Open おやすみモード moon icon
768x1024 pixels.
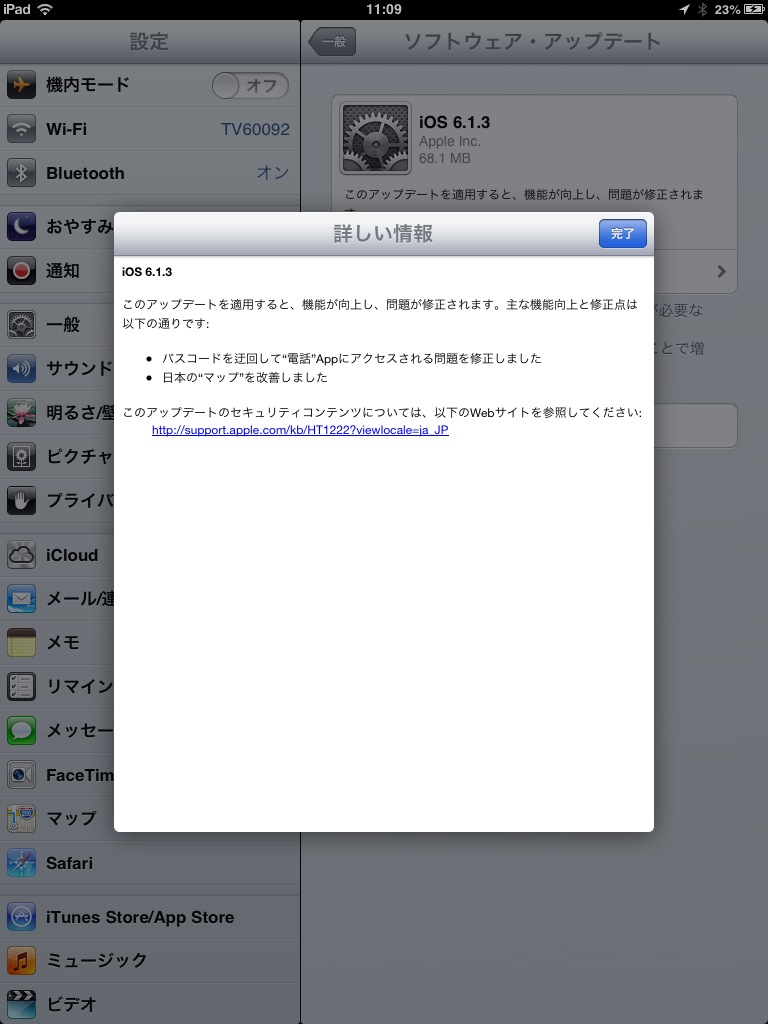point(22,227)
